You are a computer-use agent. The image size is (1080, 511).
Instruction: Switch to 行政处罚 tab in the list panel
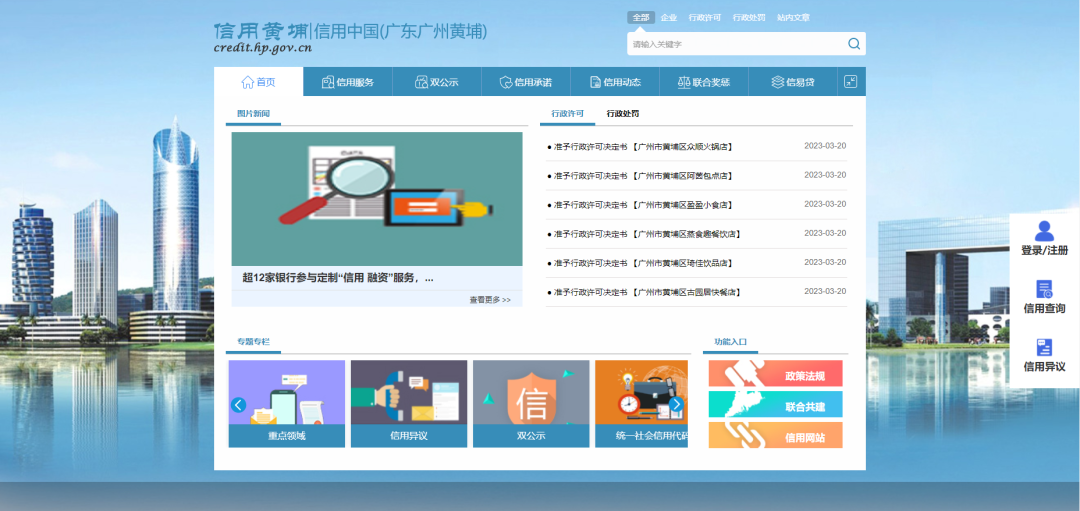pos(623,114)
